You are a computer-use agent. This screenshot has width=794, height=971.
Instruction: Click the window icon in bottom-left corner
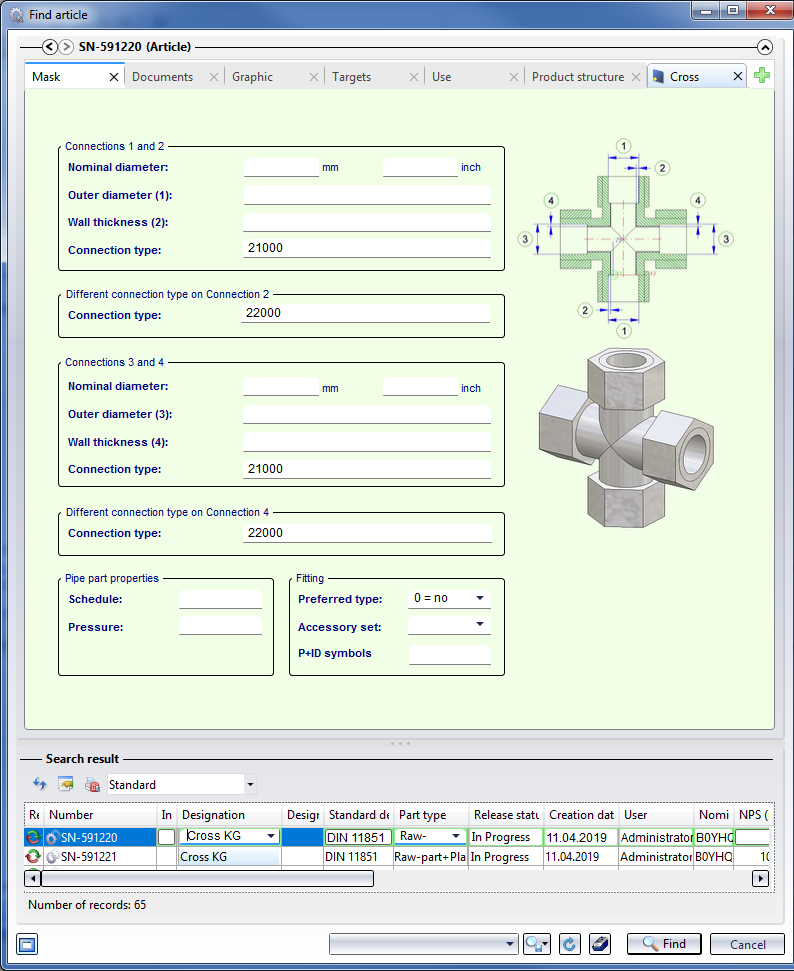(x=27, y=944)
